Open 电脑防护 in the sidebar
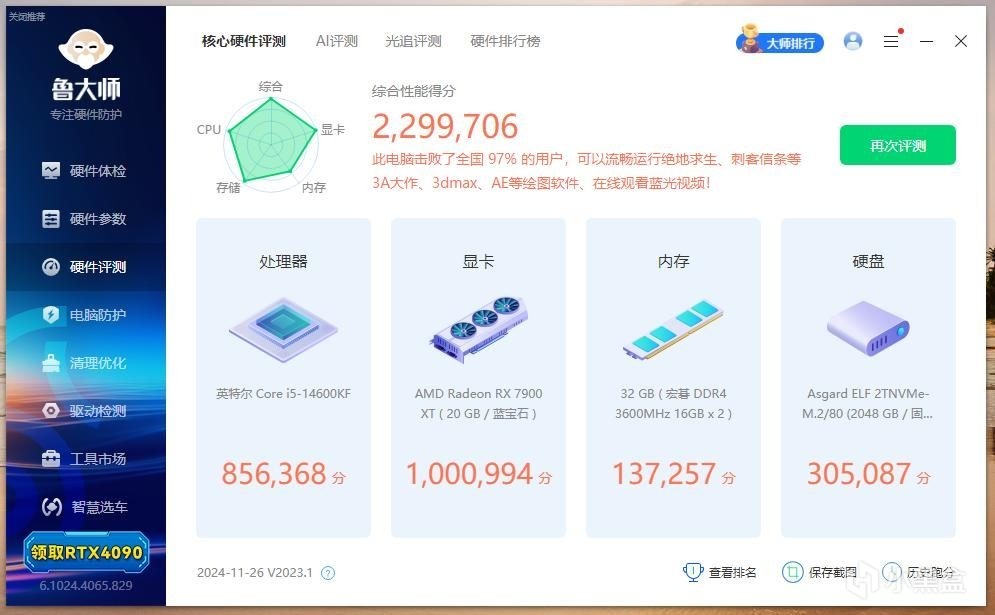Viewport: 995px width, 615px height. point(86,315)
